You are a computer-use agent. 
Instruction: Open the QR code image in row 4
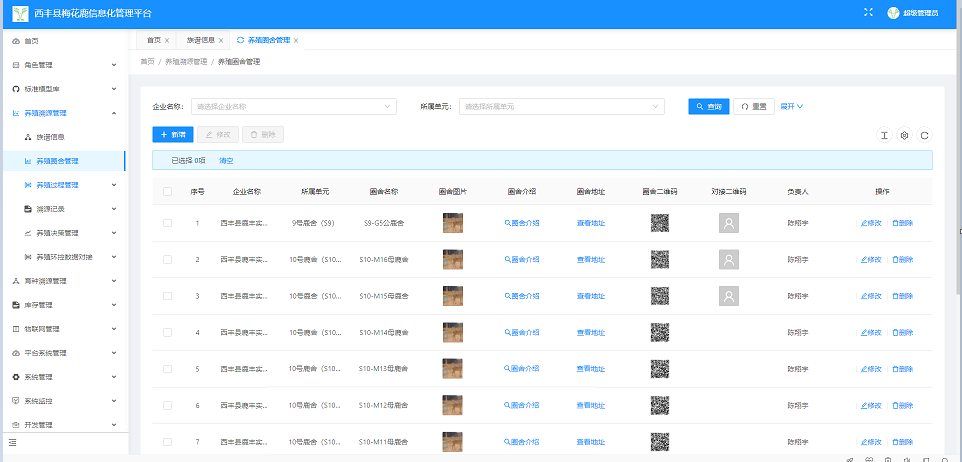pos(660,333)
